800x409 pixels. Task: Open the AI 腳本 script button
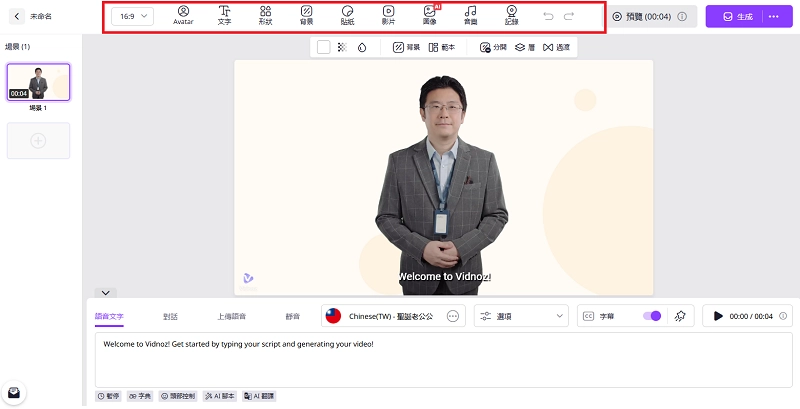(x=220, y=396)
